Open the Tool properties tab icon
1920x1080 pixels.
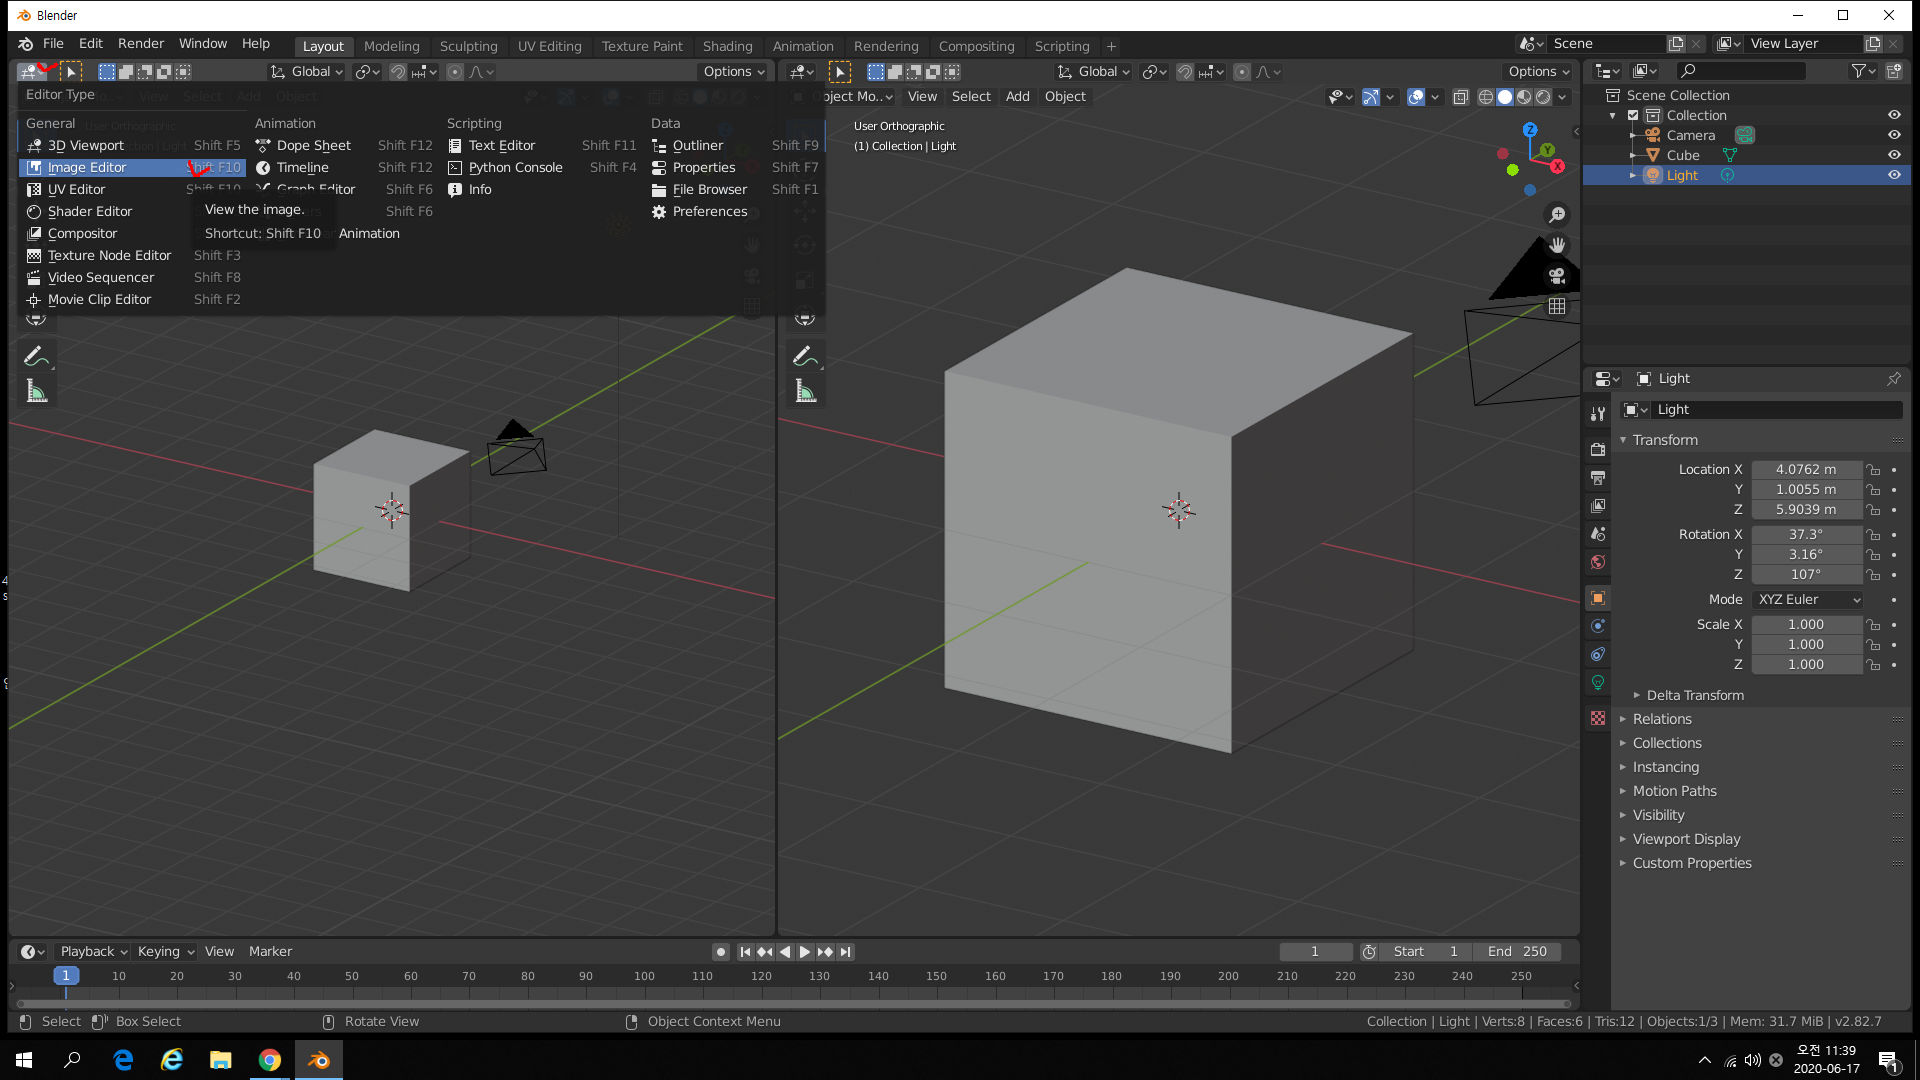[1598, 414]
